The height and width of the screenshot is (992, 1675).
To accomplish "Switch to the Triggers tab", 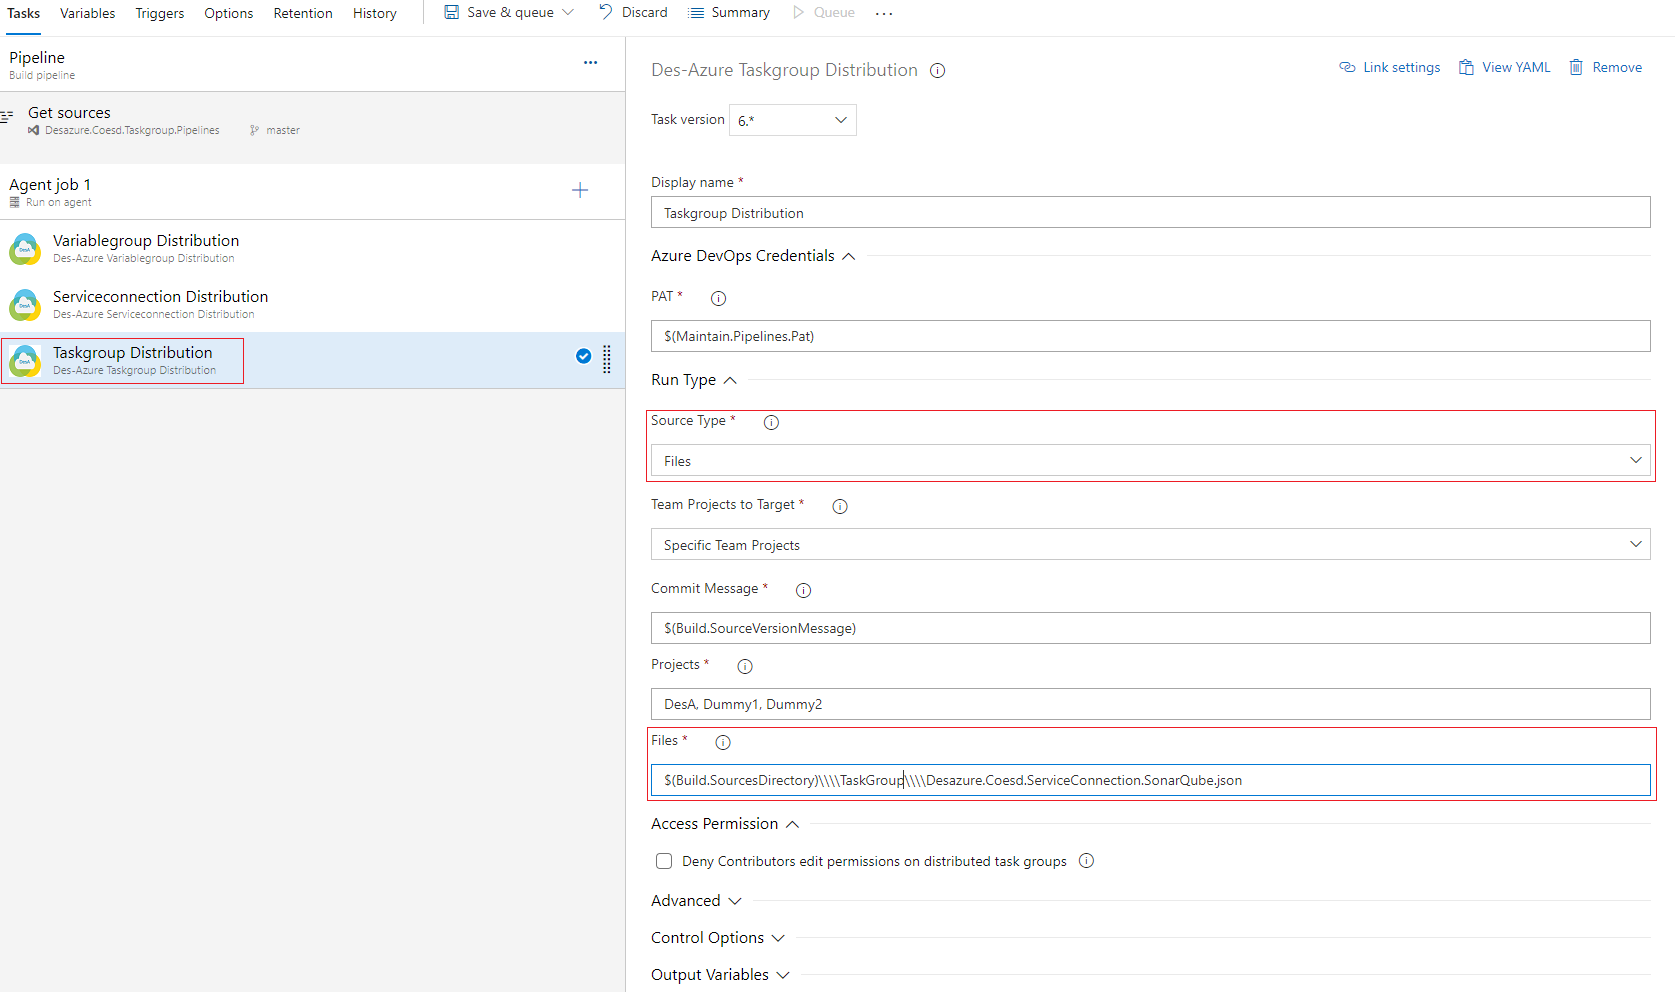I will (160, 13).
